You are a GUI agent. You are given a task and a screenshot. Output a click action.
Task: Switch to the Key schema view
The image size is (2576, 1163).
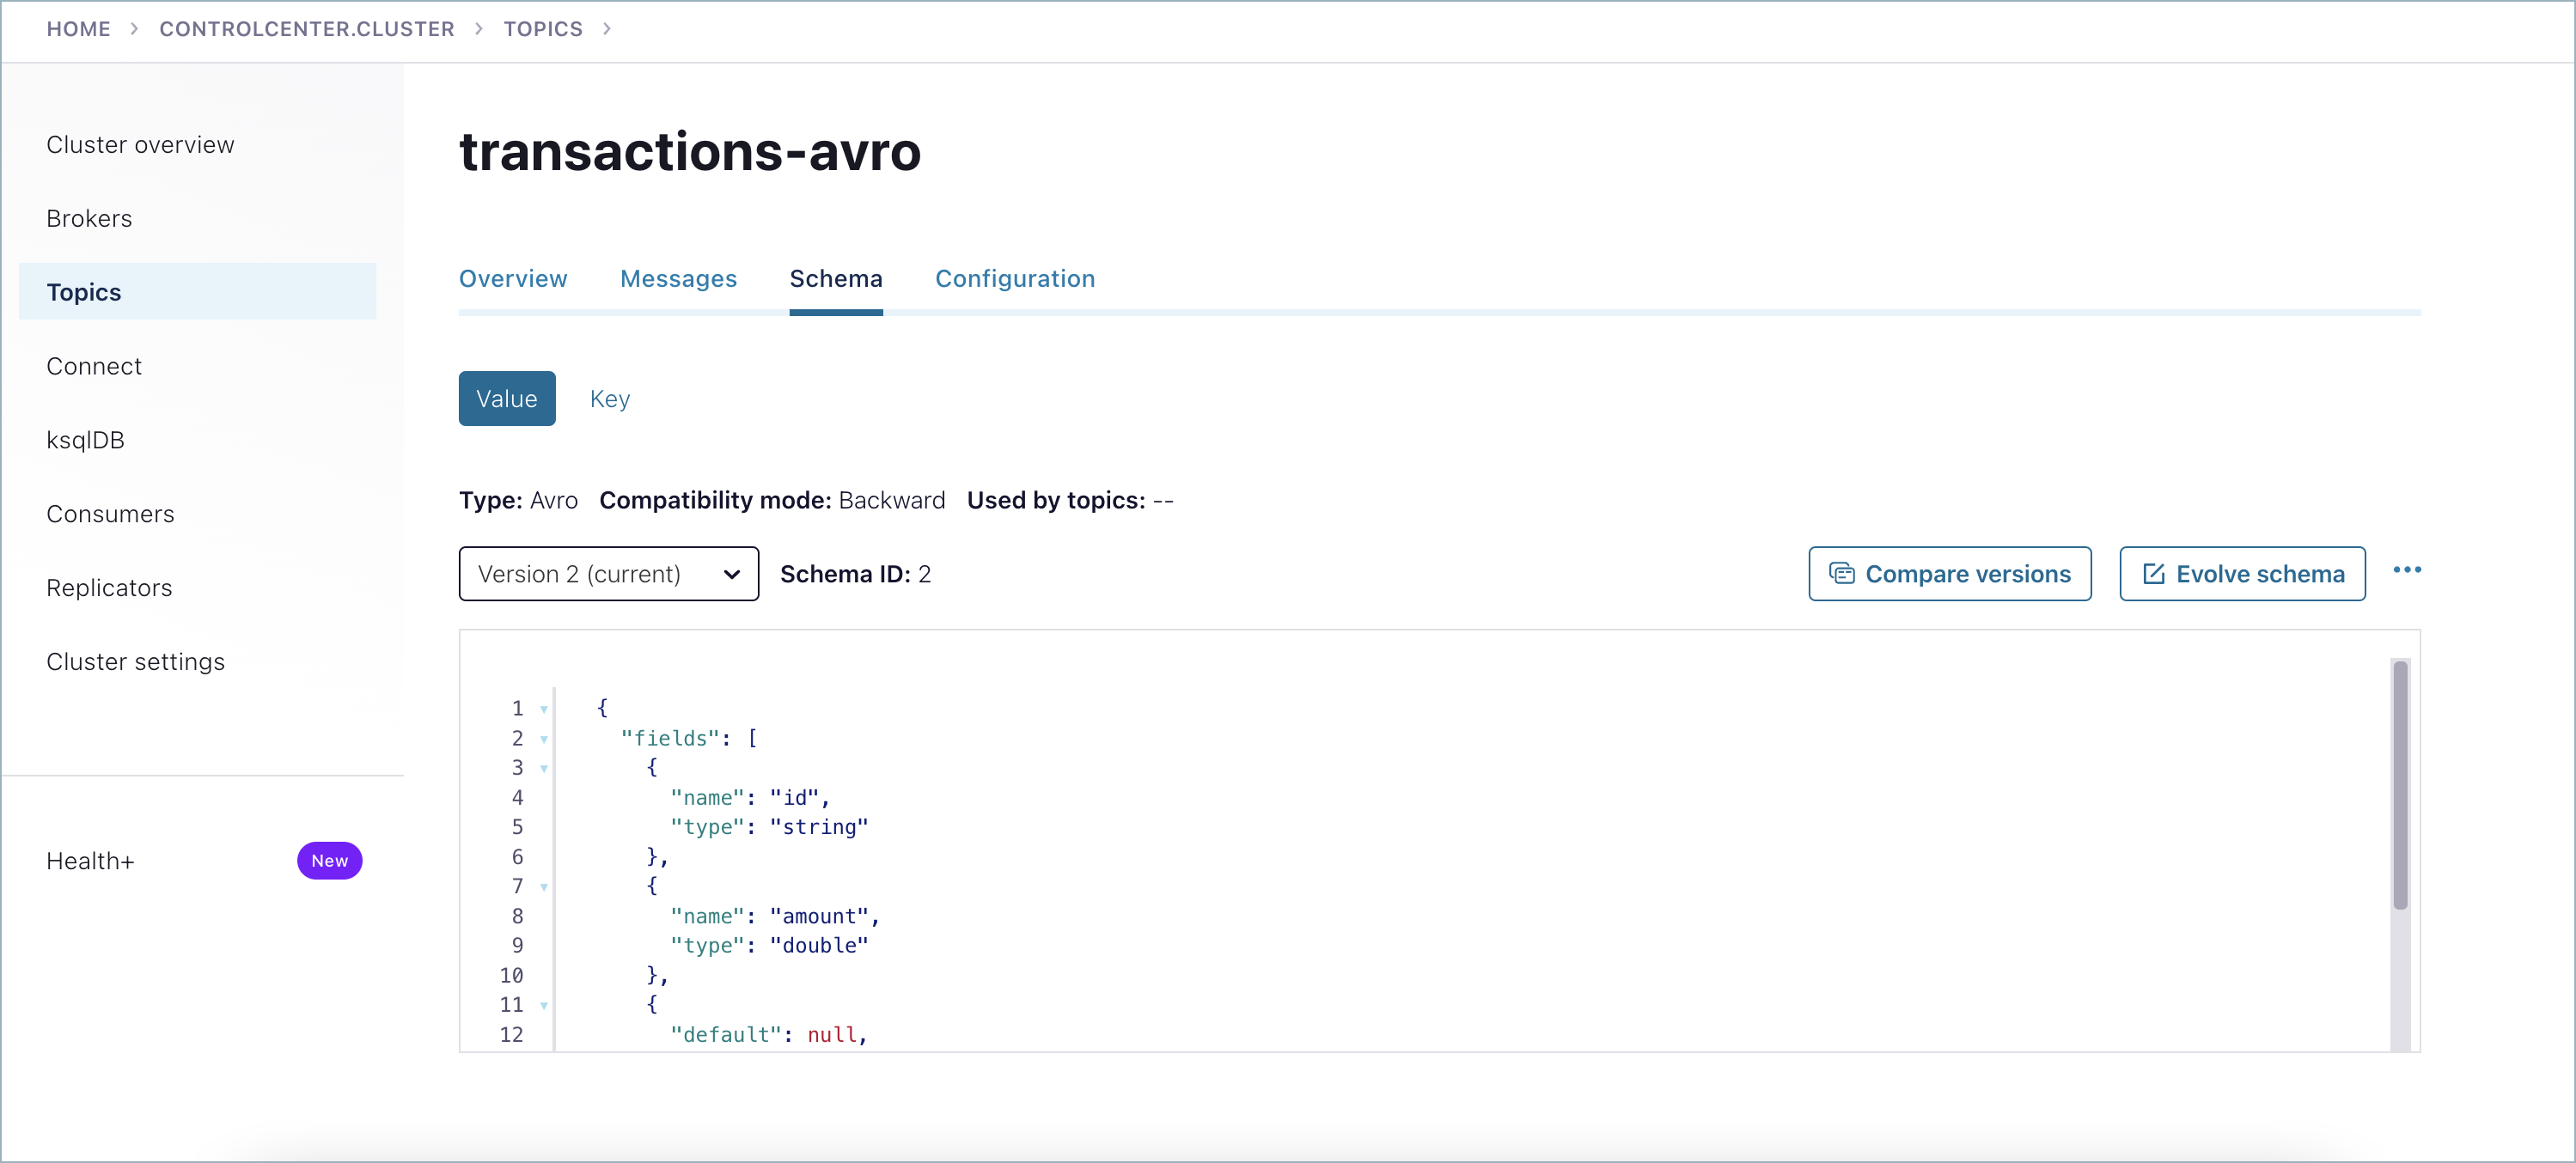pyautogui.click(x=609, y=398)
